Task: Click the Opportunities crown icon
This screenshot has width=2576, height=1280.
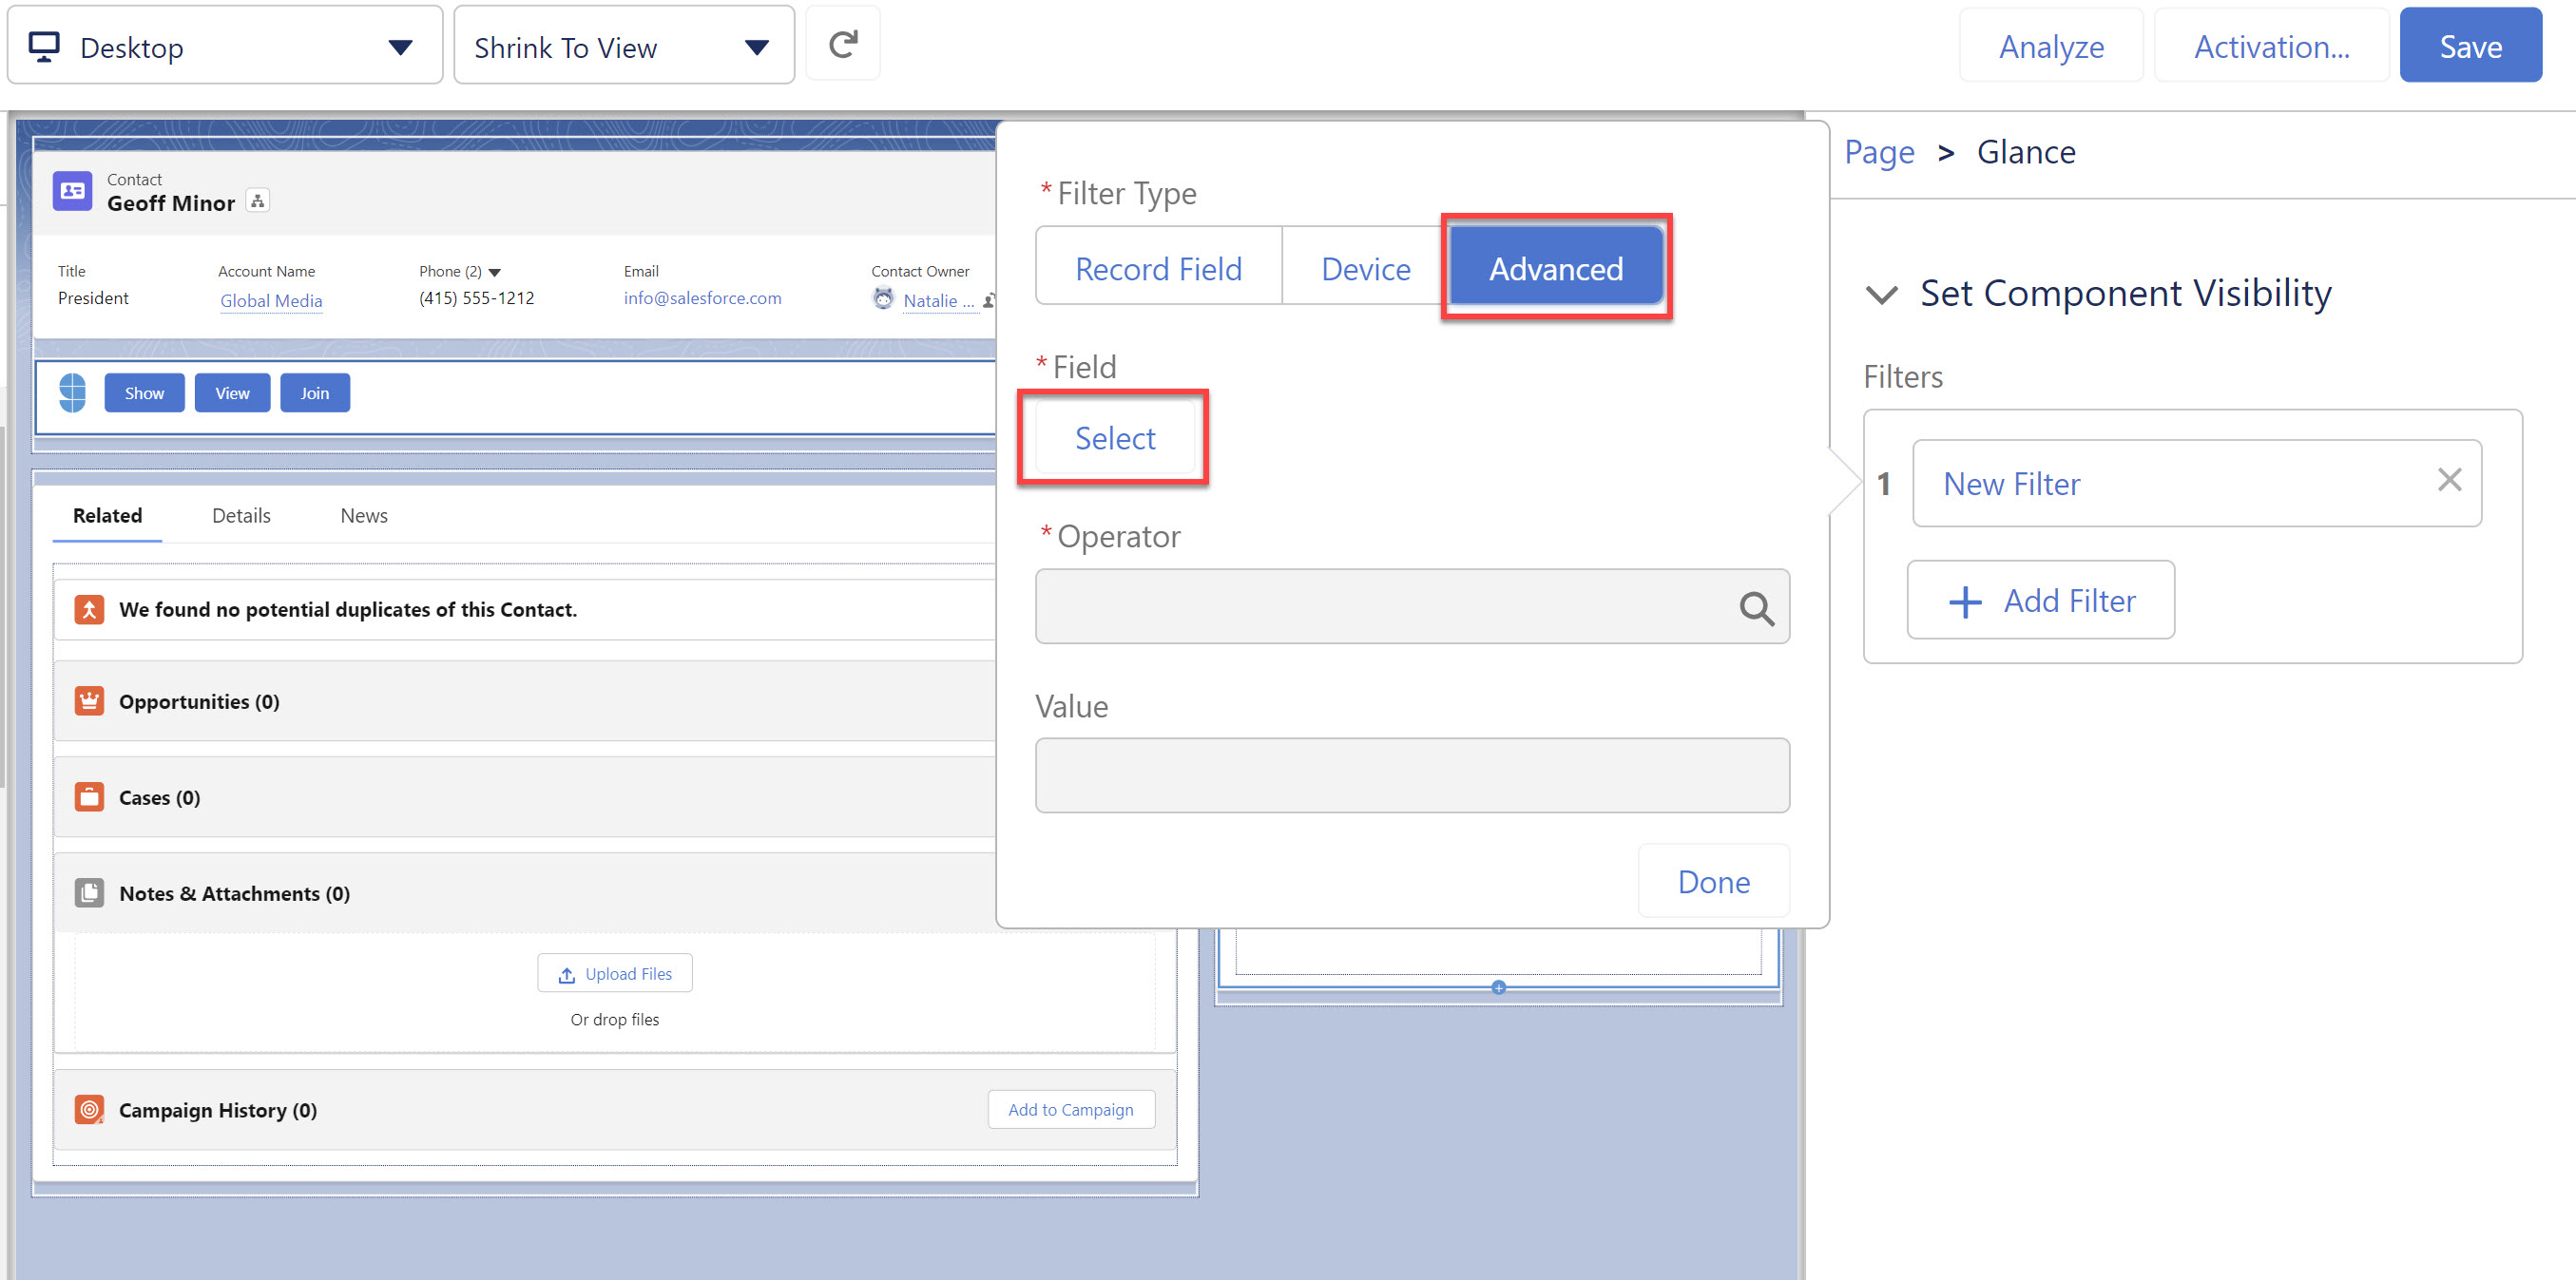Action: (x=89, y=701)
